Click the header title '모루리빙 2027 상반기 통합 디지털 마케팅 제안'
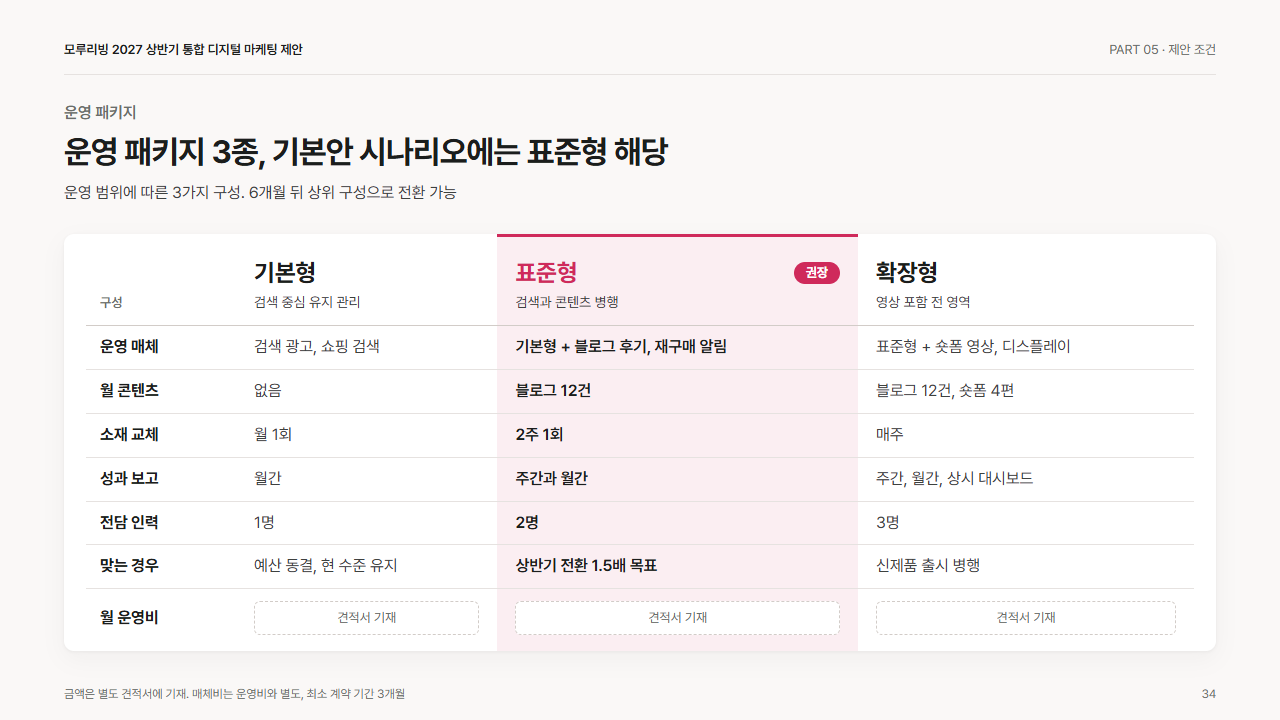 [x=183, y=49]
